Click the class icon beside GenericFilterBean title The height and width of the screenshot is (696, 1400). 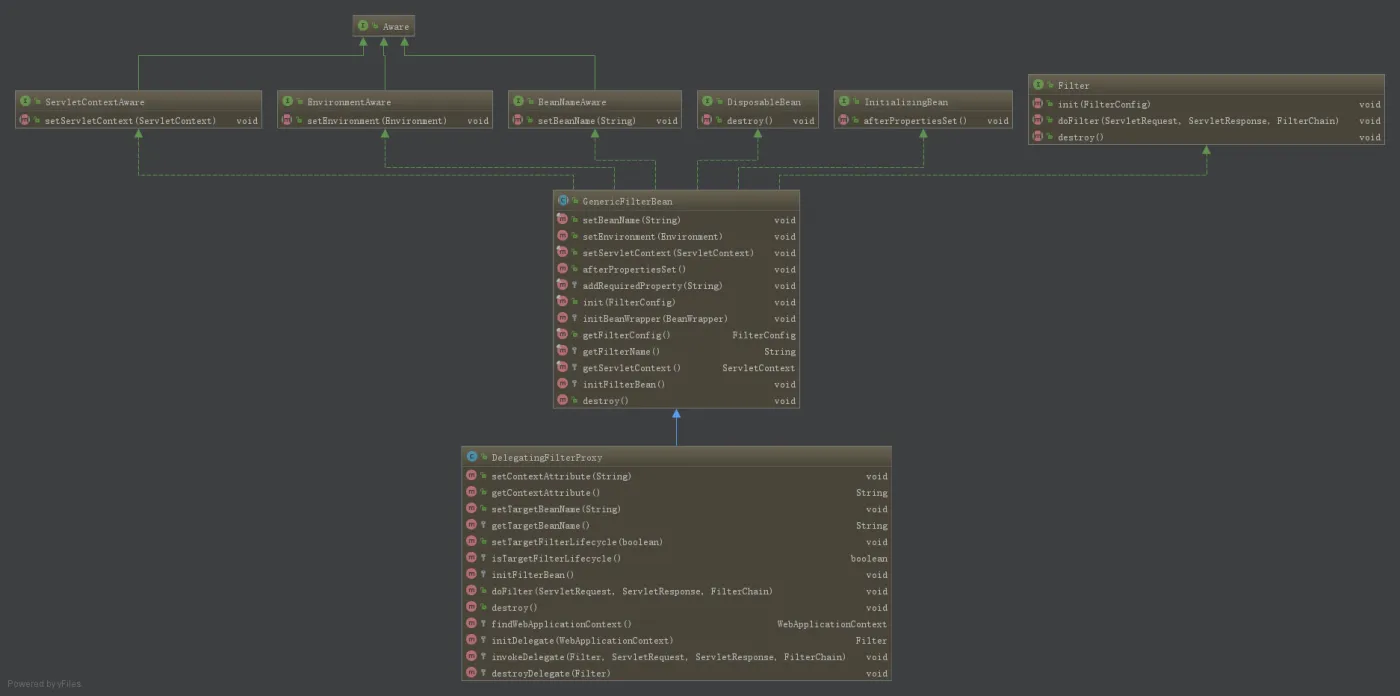(x=563, y=201)
